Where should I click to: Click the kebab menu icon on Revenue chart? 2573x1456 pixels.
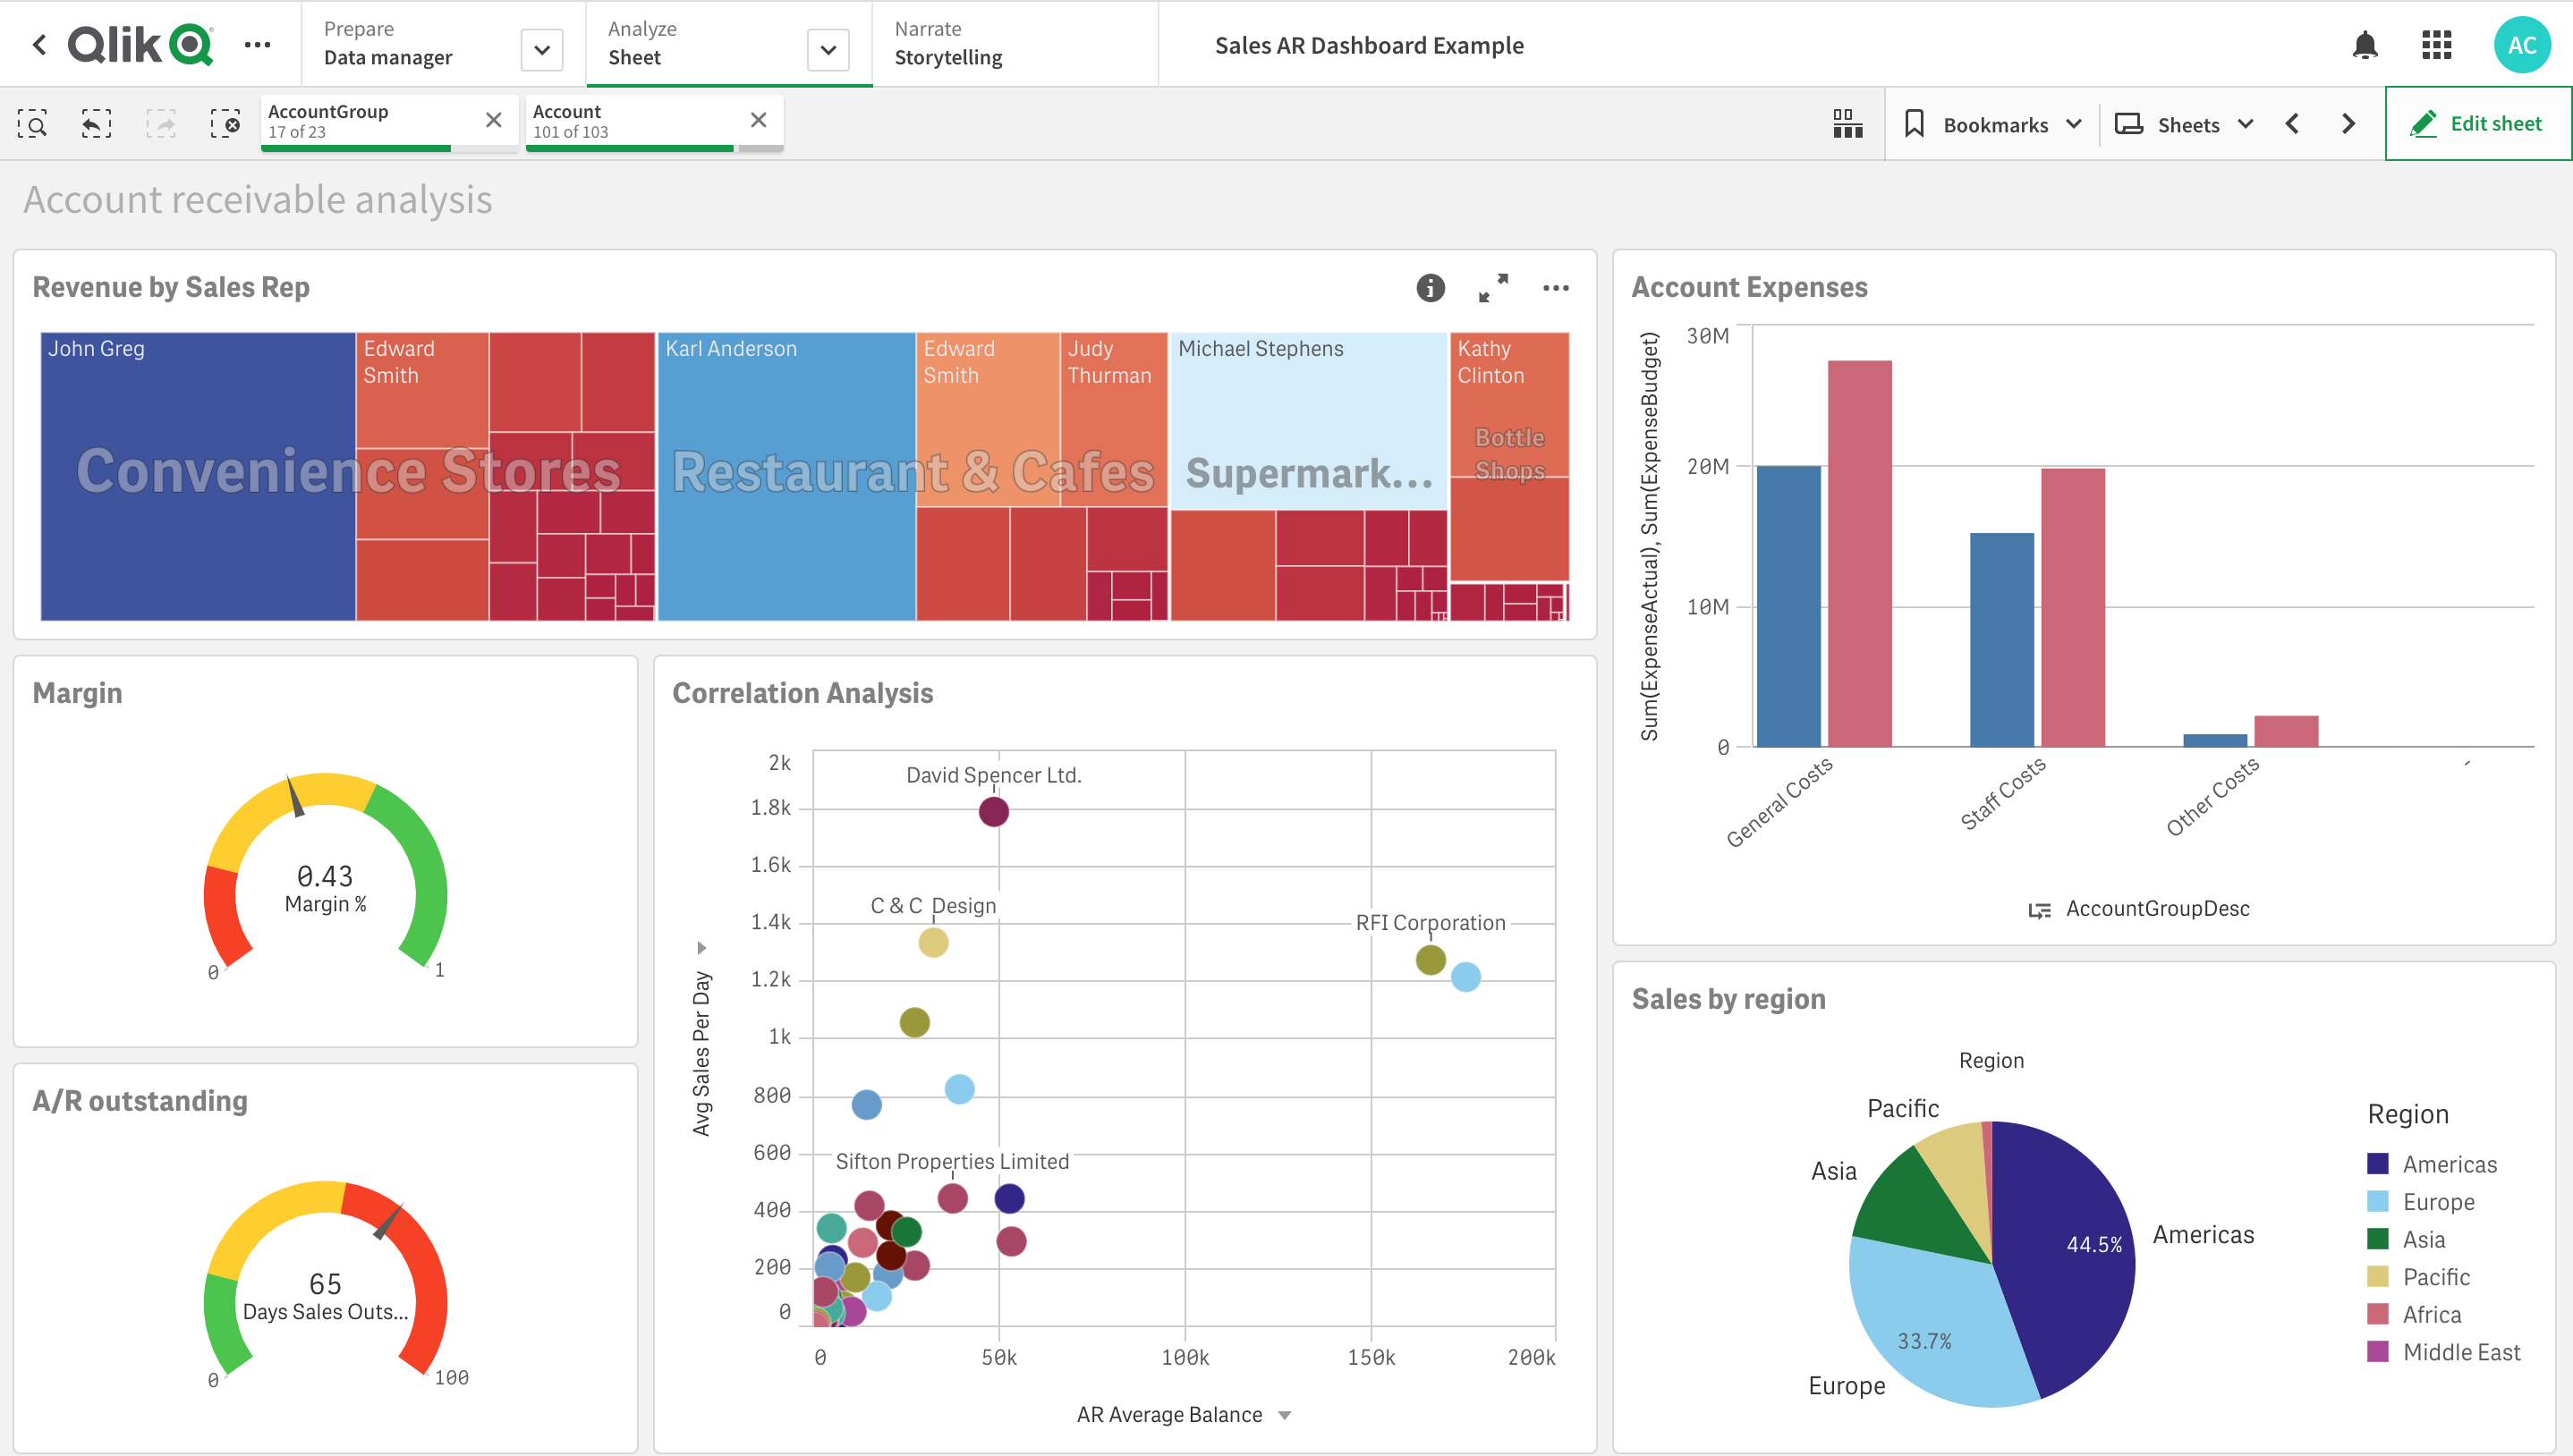click(x=1555, y=290)
